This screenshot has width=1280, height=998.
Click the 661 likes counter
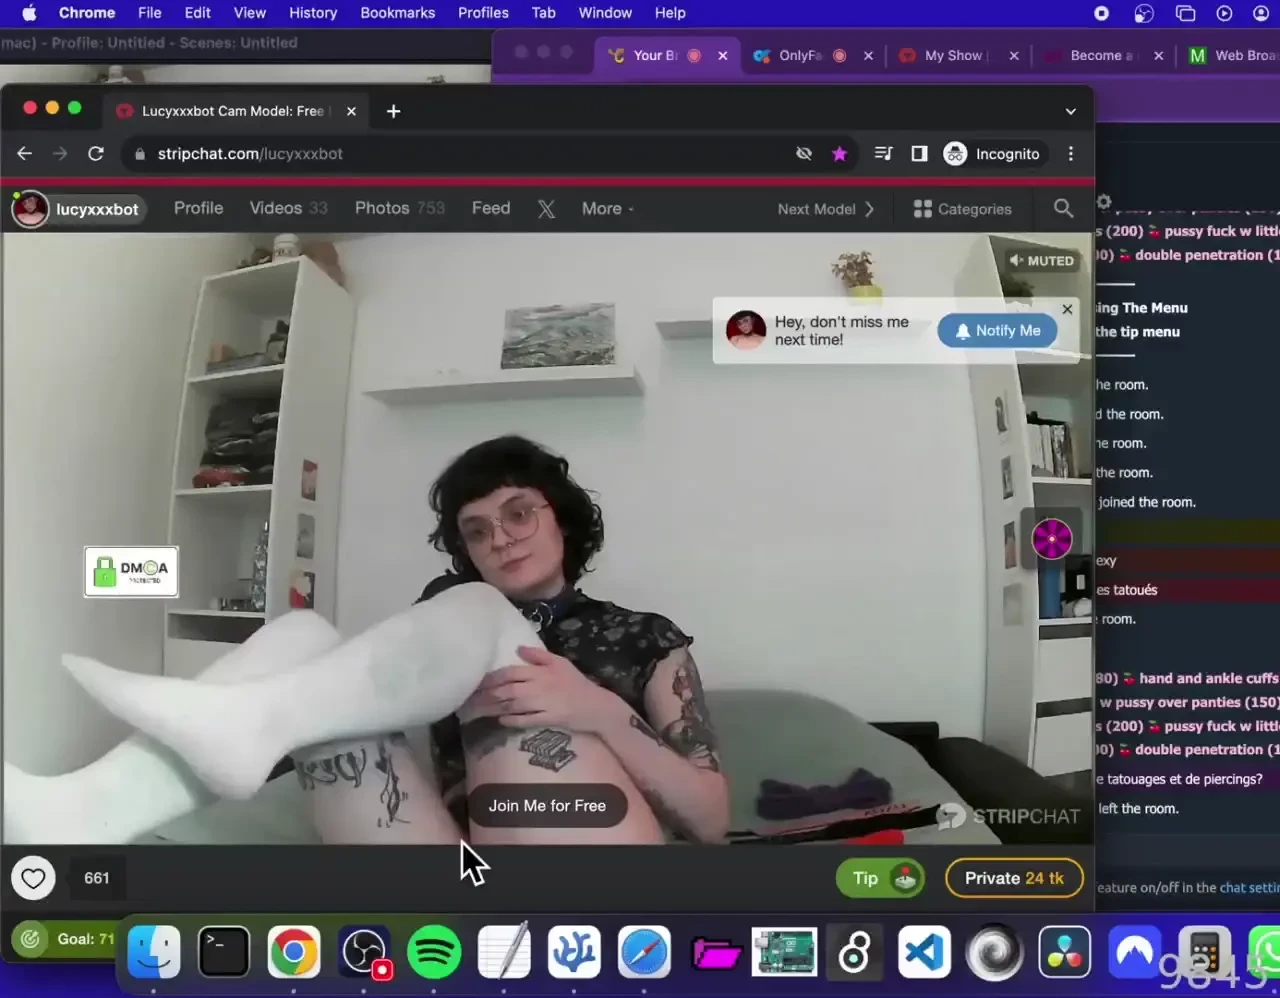(97, 878)
